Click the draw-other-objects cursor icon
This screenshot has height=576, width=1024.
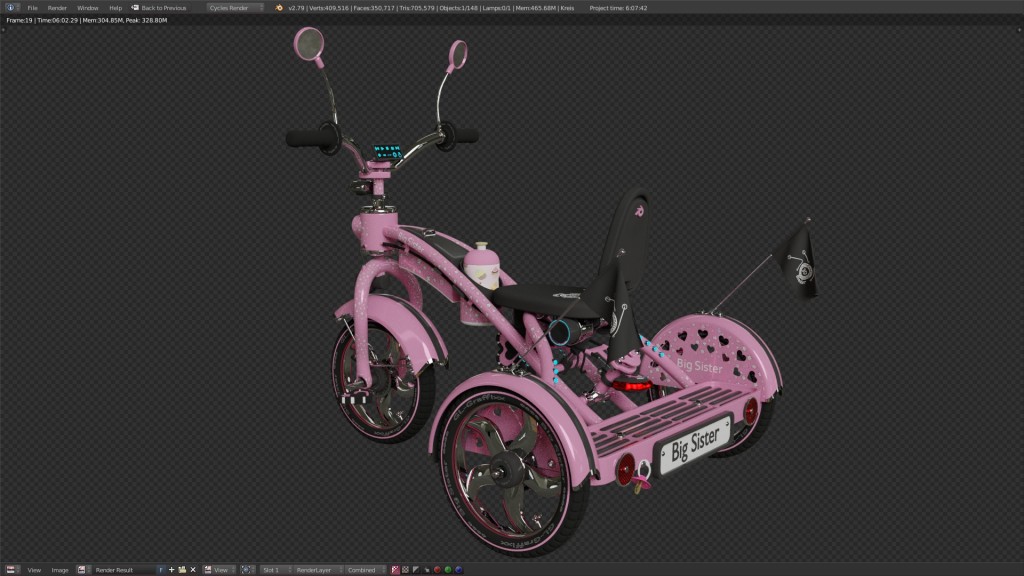426,569
